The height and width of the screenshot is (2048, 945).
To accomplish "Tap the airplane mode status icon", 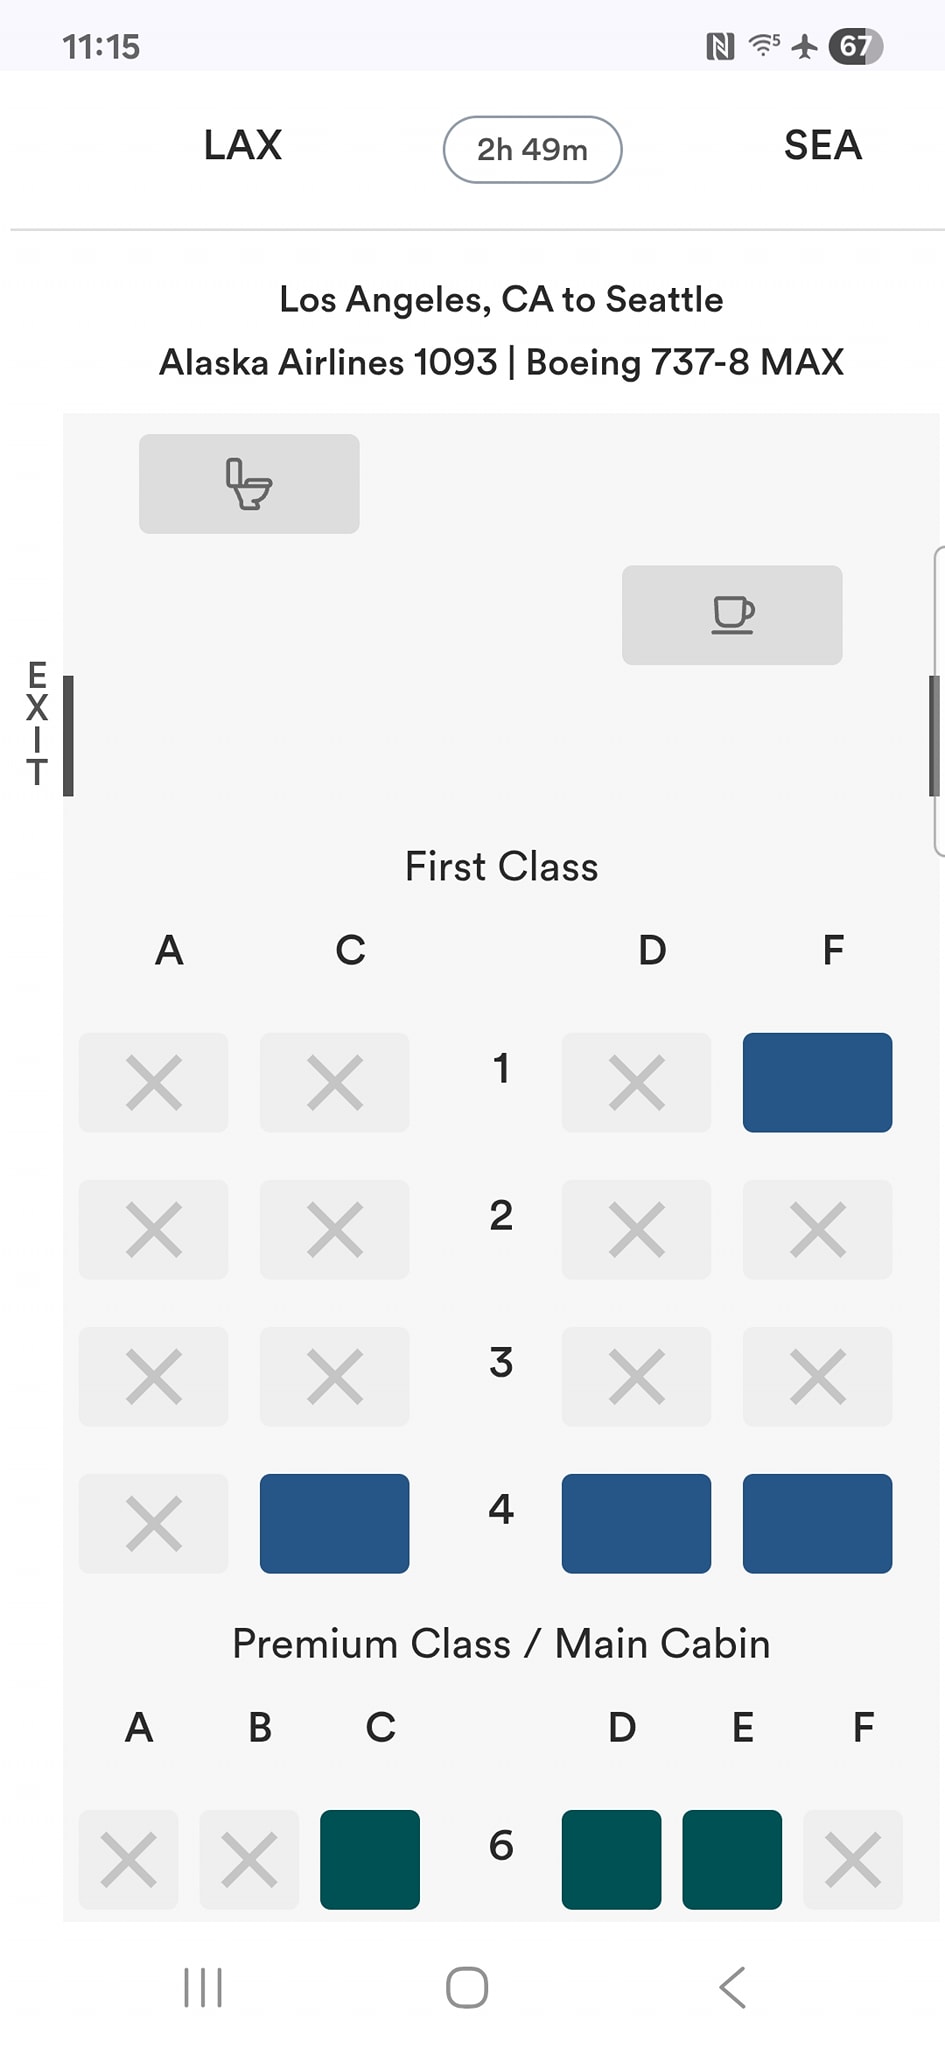I will [x=805, y=46].
